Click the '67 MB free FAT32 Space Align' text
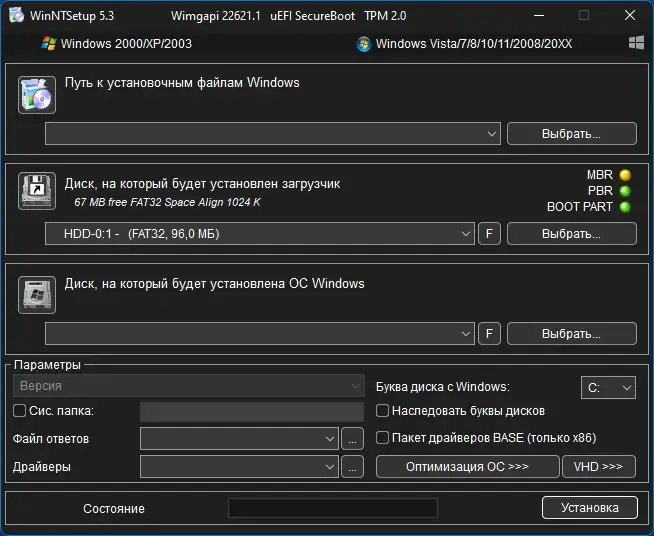This screenshot has width=654, height=536. tap(167, 202)
